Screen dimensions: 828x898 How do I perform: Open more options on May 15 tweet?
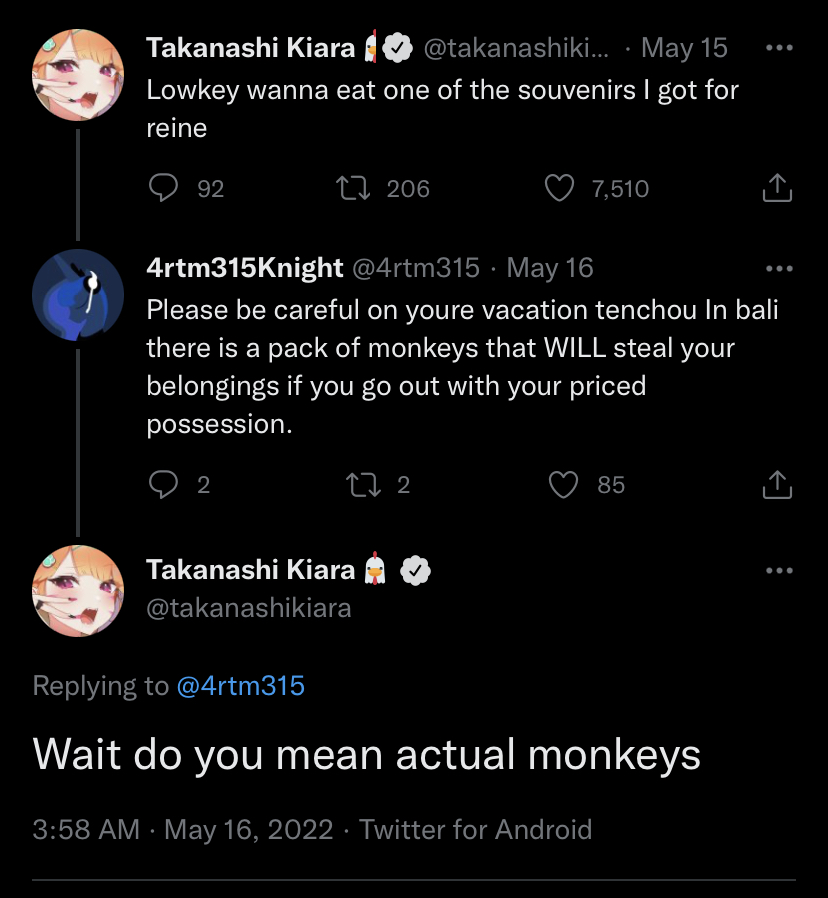[778, 48]
